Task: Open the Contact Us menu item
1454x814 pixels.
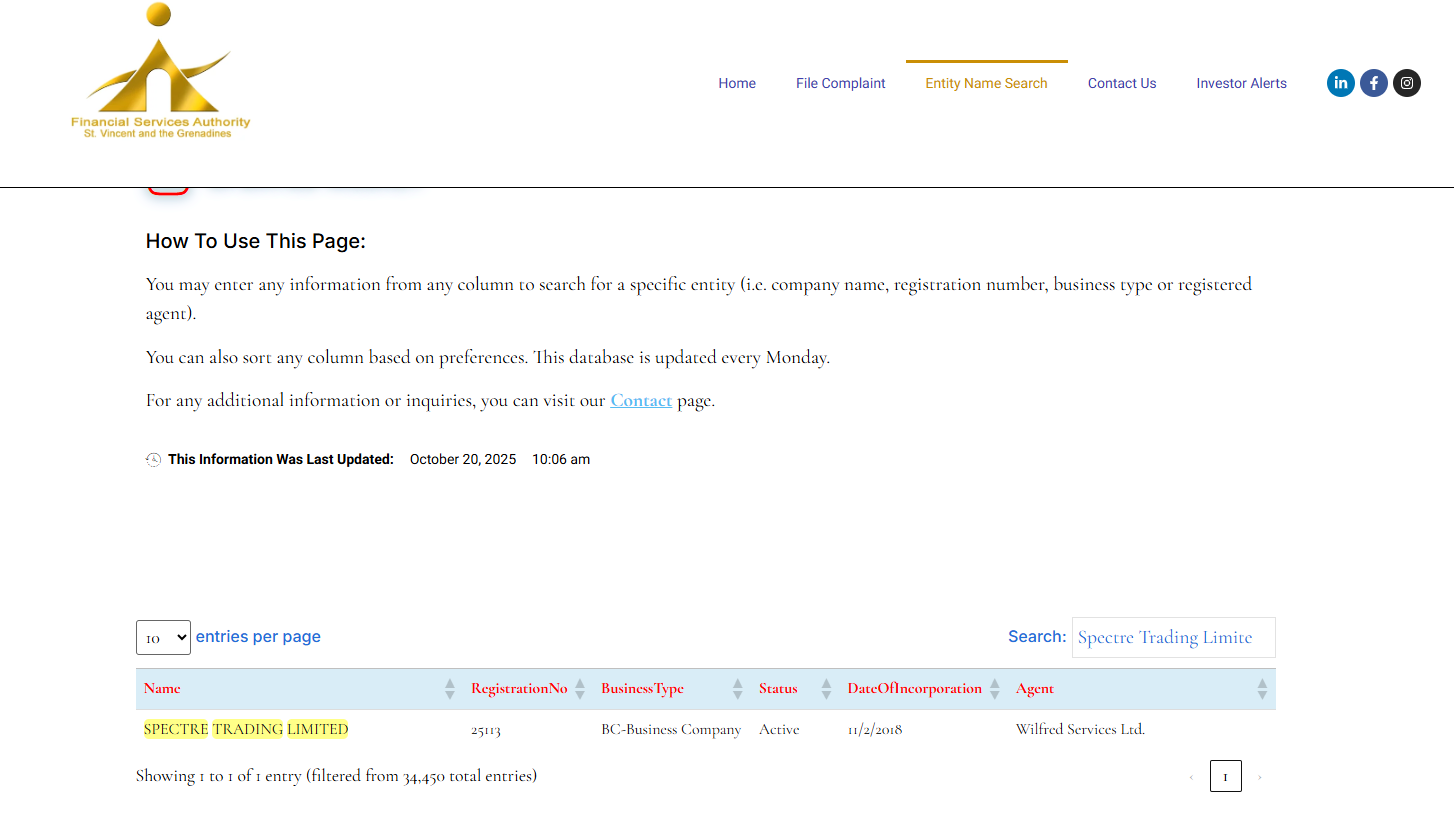Action: click(x=1121, y=83)
